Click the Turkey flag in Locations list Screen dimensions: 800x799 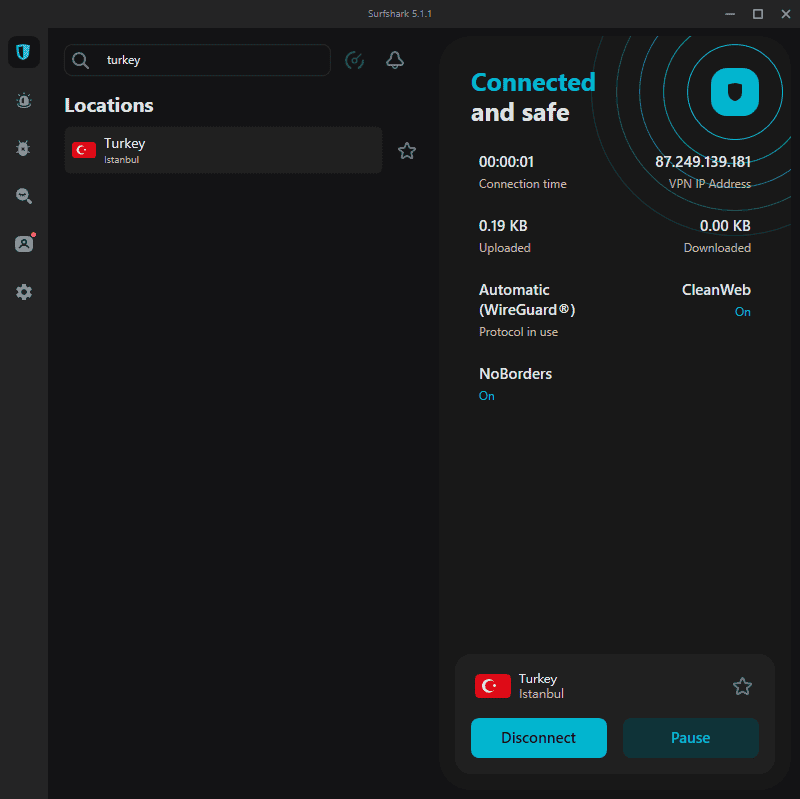(x=84, y=150)
